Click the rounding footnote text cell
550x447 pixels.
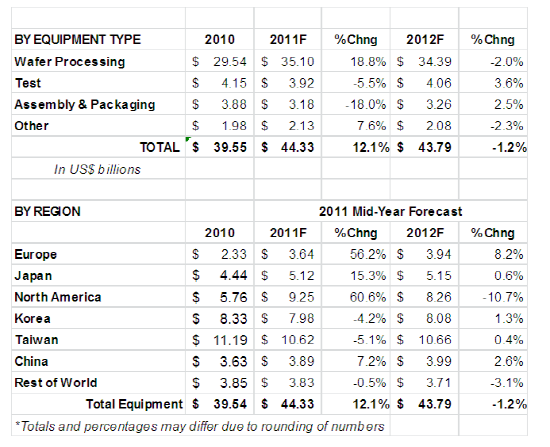tap(200, 426)
